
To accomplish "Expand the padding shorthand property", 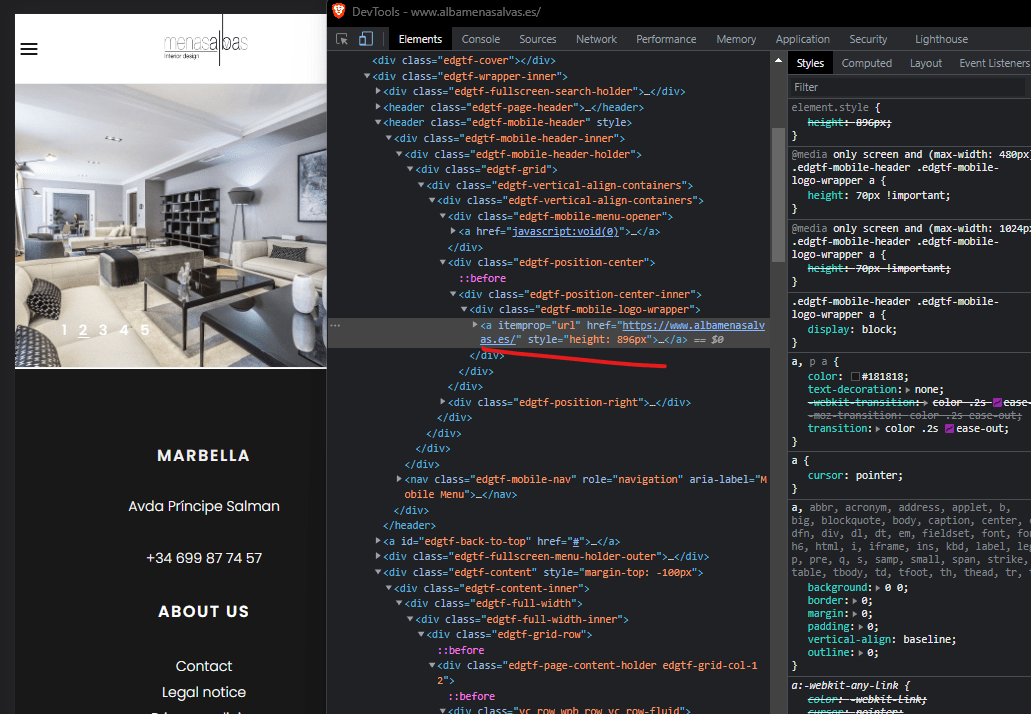I will (x=861, y=627).
